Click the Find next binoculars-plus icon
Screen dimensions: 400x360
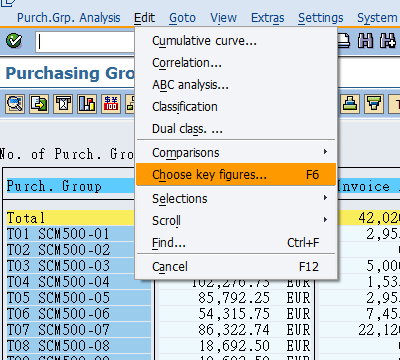coord(388,41)
